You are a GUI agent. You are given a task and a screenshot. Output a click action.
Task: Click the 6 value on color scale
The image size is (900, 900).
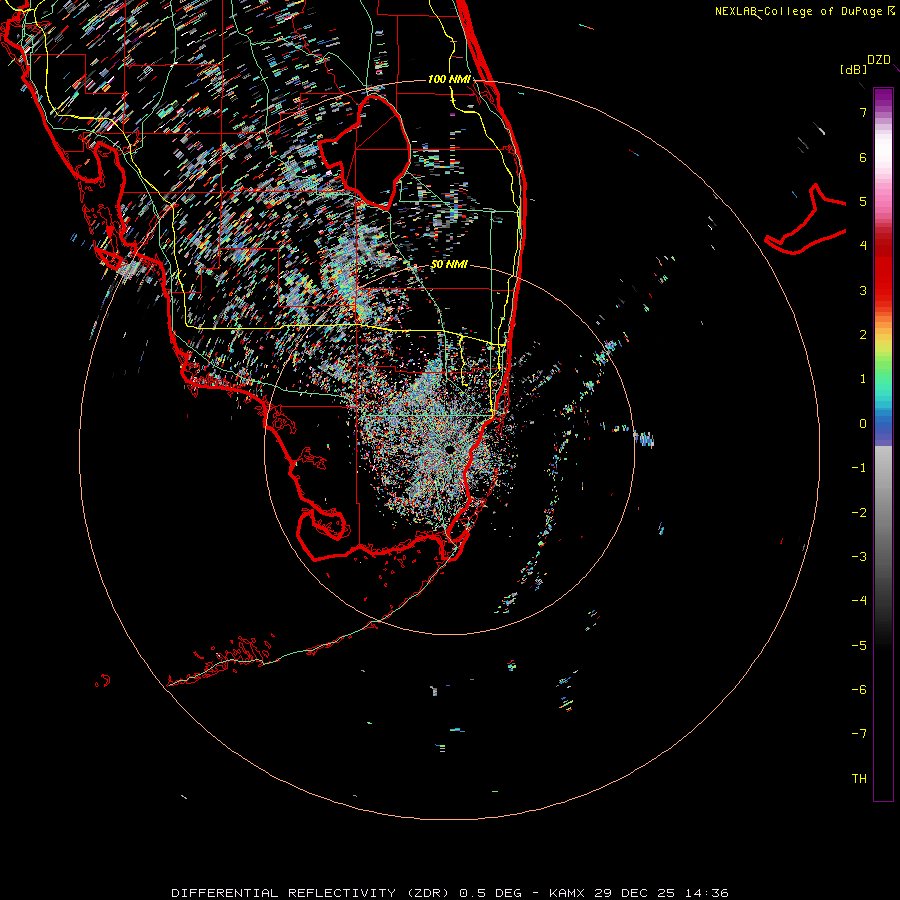click(x=863, y=157)
